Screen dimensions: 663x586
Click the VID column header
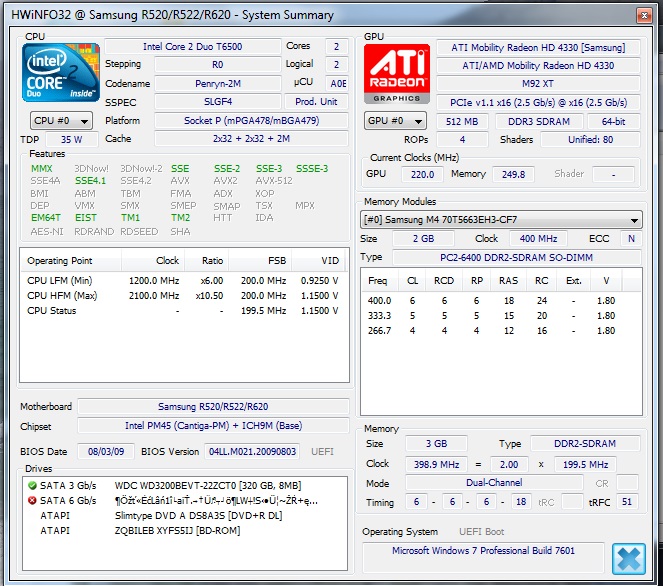318,260
